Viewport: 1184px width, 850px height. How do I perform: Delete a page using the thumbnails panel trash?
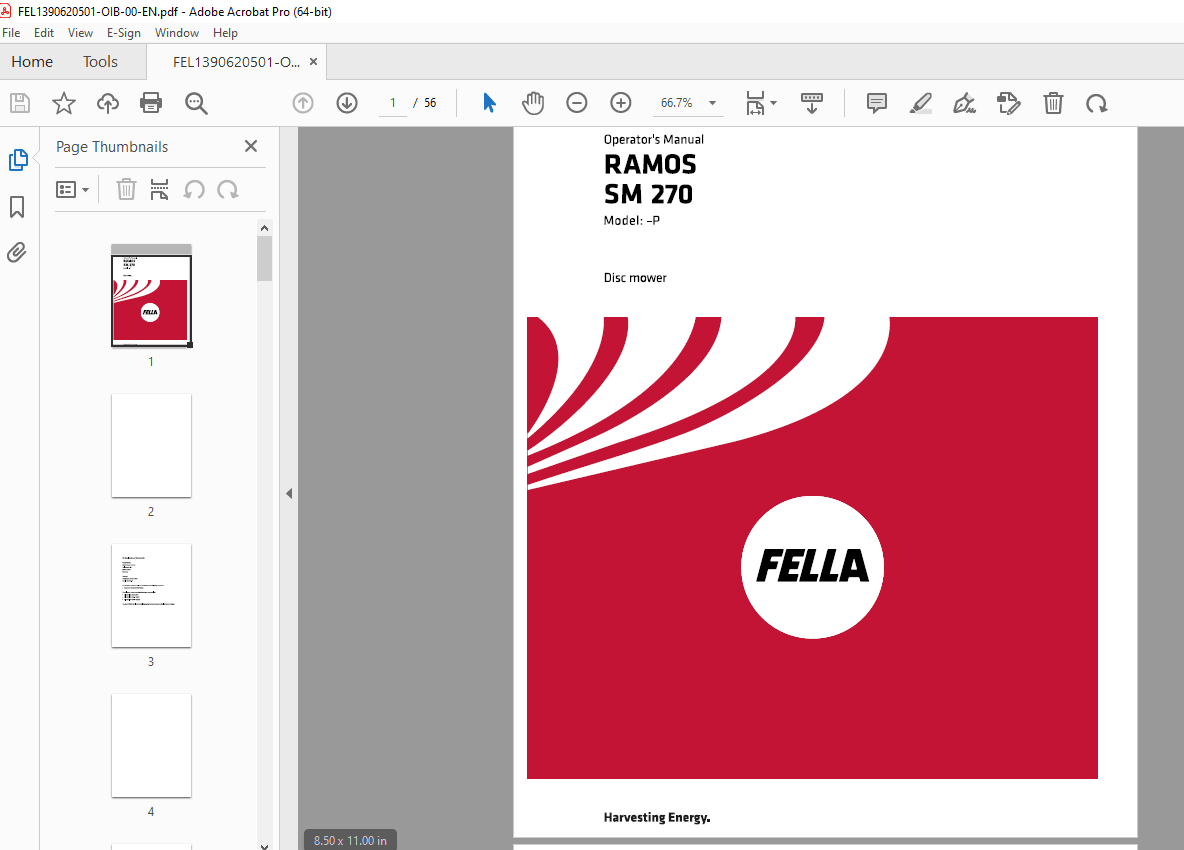coord(126,189)
